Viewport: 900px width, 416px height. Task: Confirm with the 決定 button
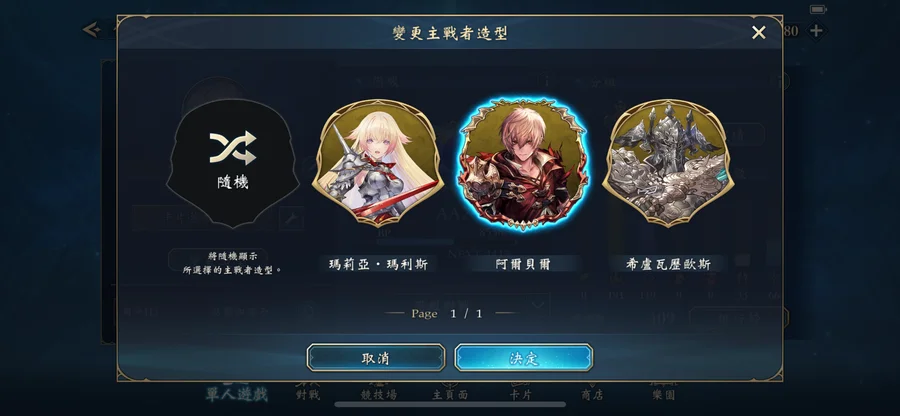pyautogui.click(x=523, y=358)
